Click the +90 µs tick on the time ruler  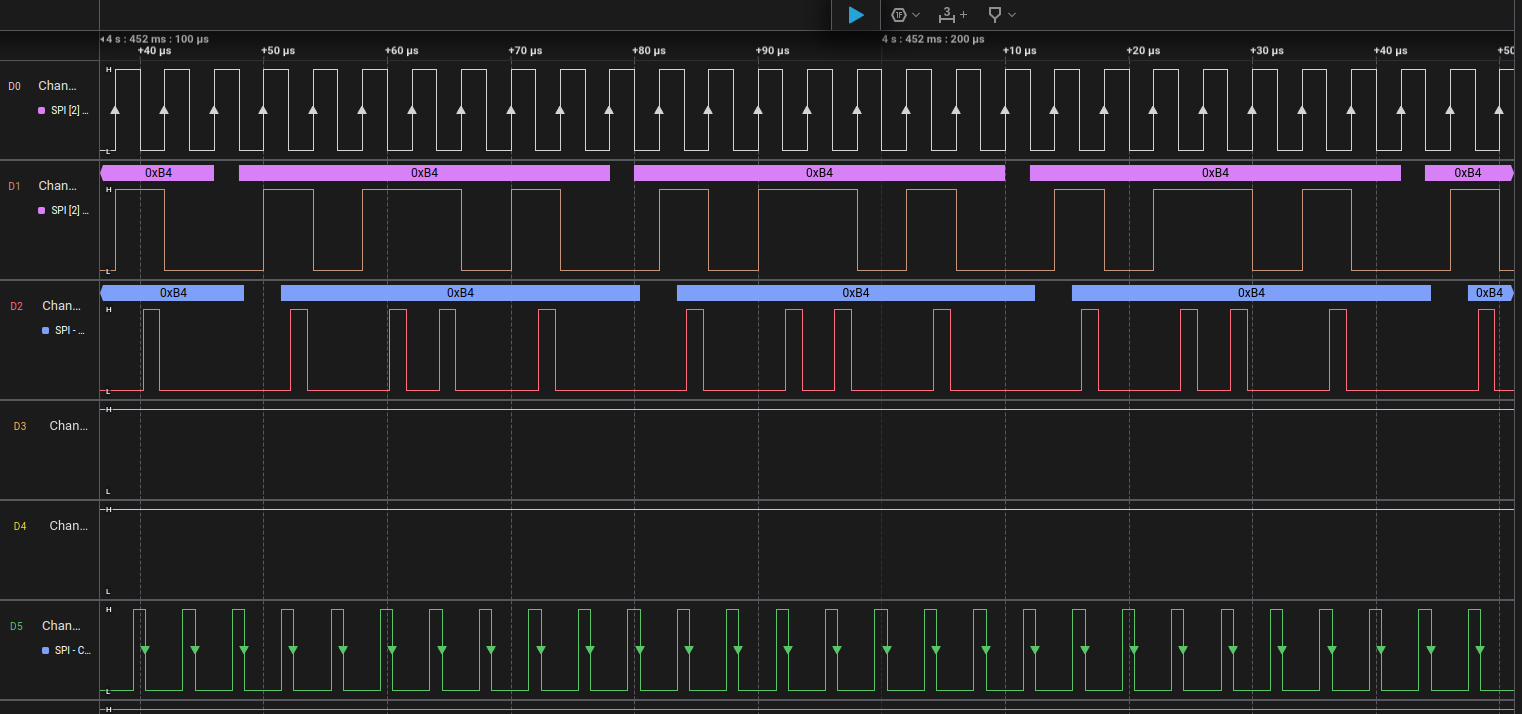772,51
